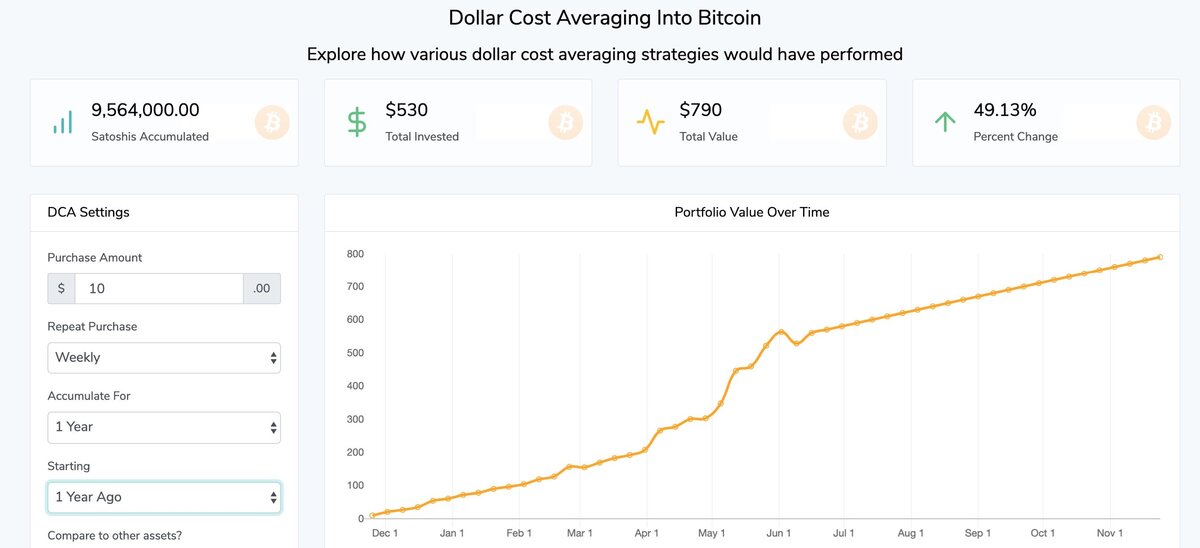
Task: Click the green dollar sign icon
Action: [x=357, y=123]
